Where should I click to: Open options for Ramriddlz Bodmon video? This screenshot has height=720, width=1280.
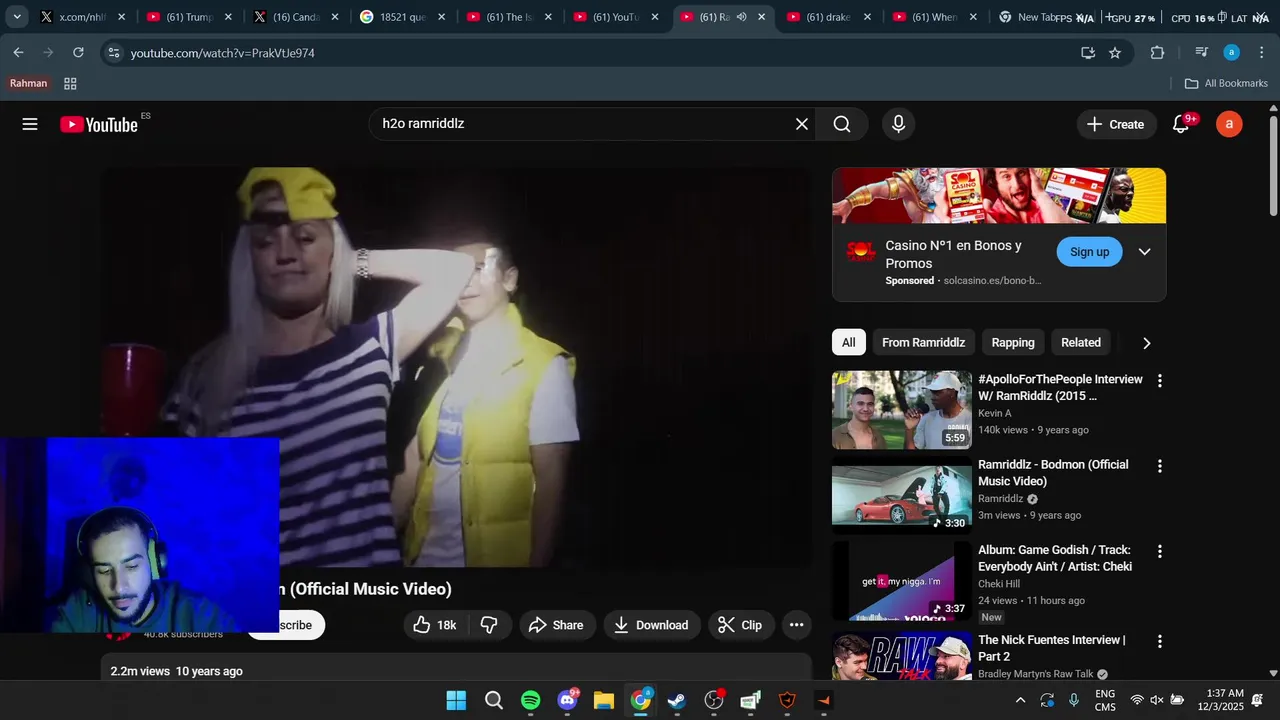pos(1160,466)
